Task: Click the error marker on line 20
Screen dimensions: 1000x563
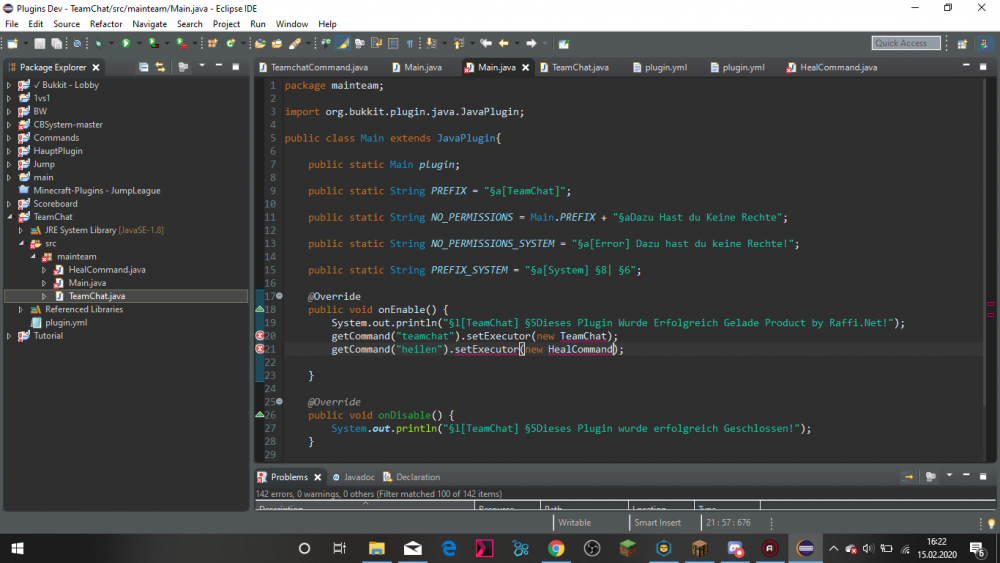Action: coord(260,336)
